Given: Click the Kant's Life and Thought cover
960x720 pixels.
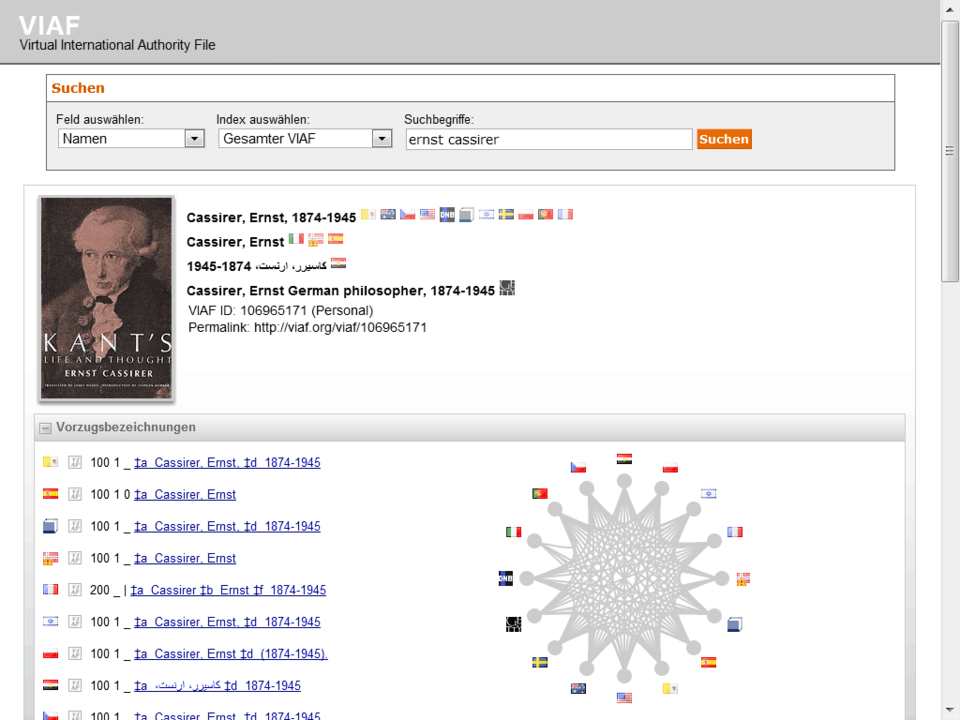Looking at the screenshot, I should pos(106,298).
